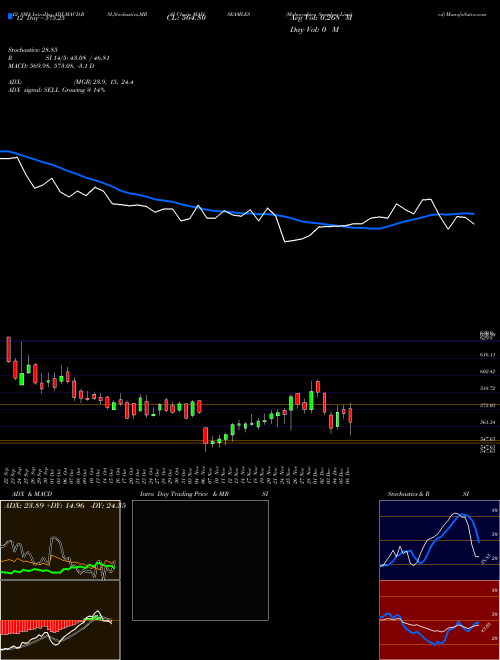
Task: Click the 'CL: 564.80' closing price text
Action: coord(186,18)
